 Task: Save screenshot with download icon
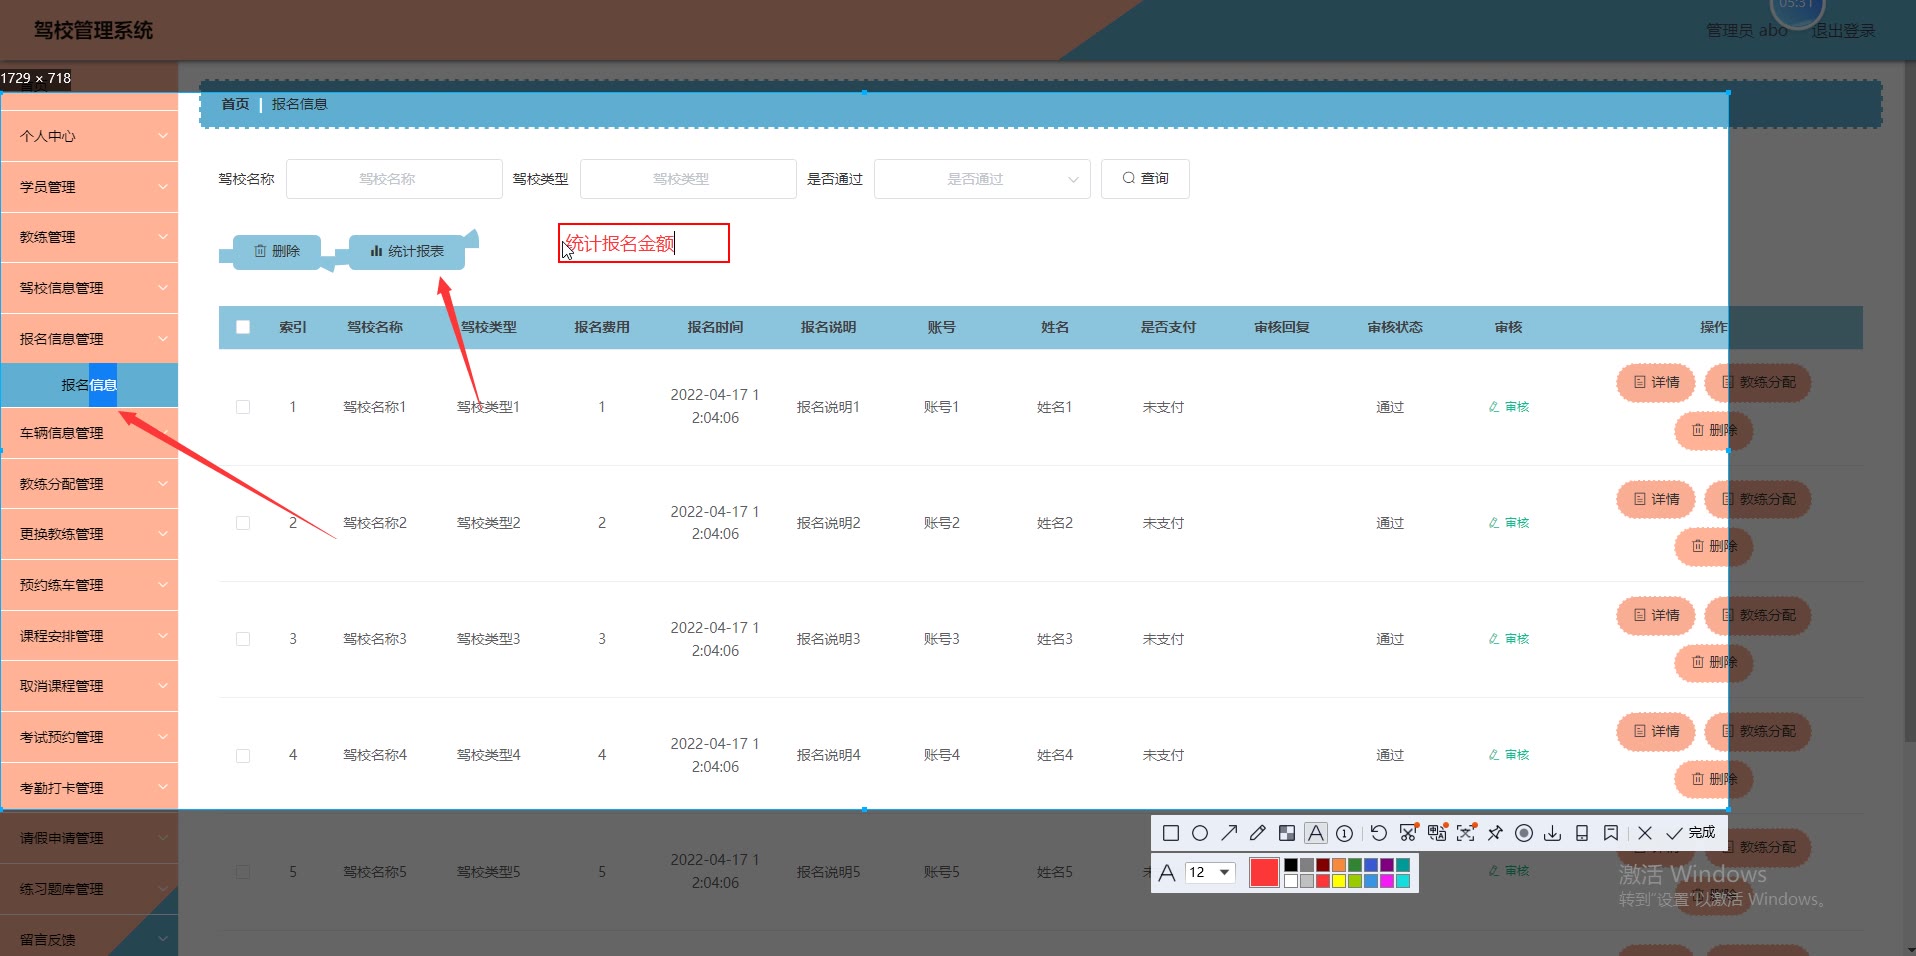click(x=1553, y=833)
